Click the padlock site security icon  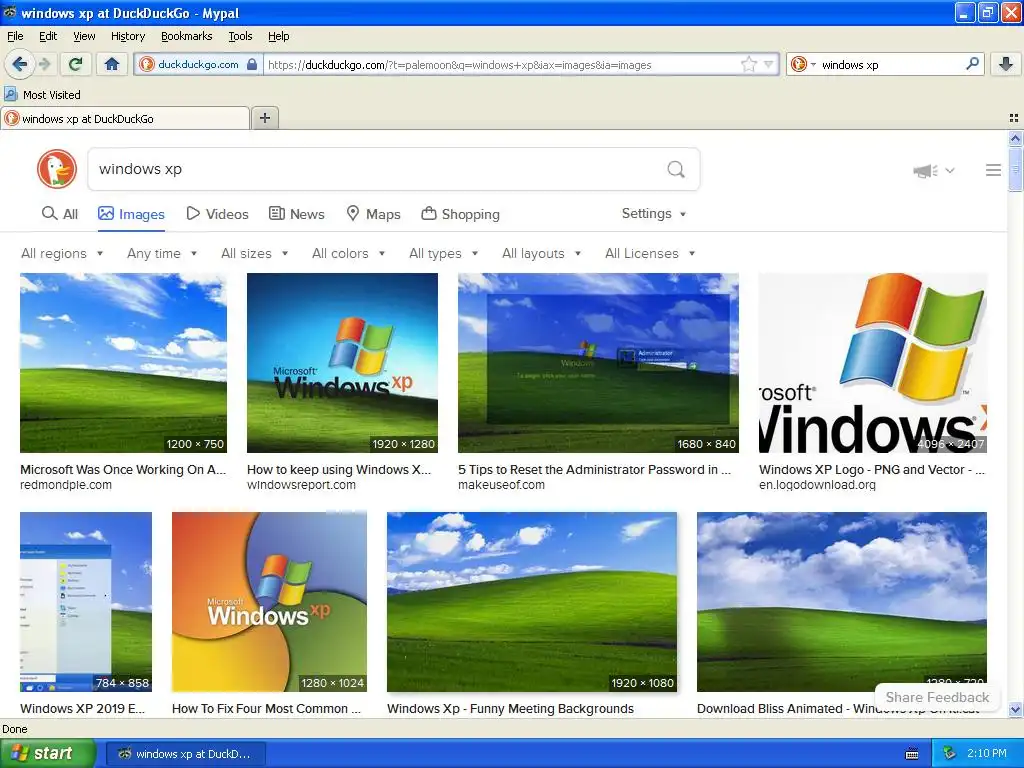coord(252,65)
